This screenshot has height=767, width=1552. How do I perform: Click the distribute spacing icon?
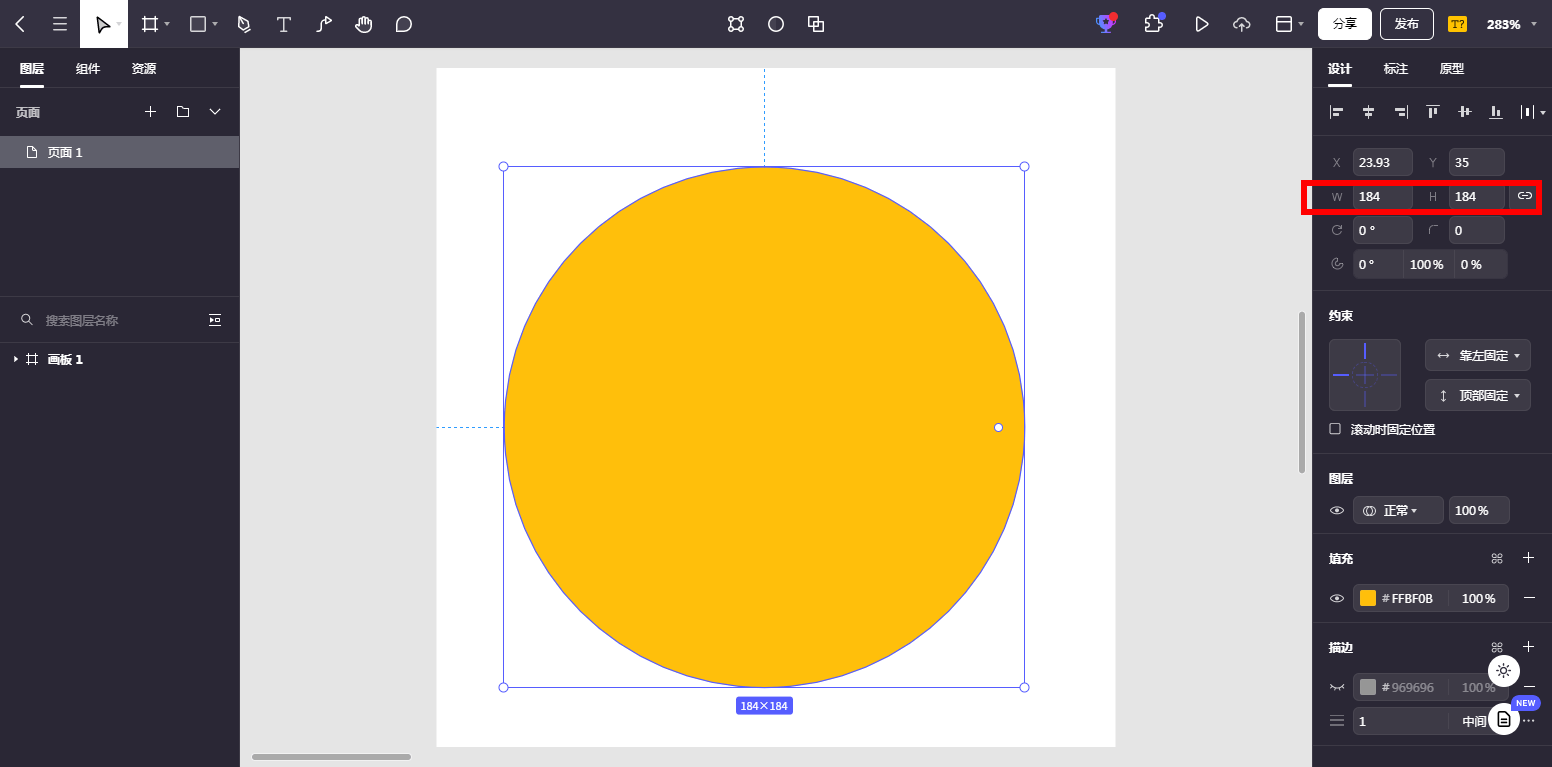point(1528,112)
